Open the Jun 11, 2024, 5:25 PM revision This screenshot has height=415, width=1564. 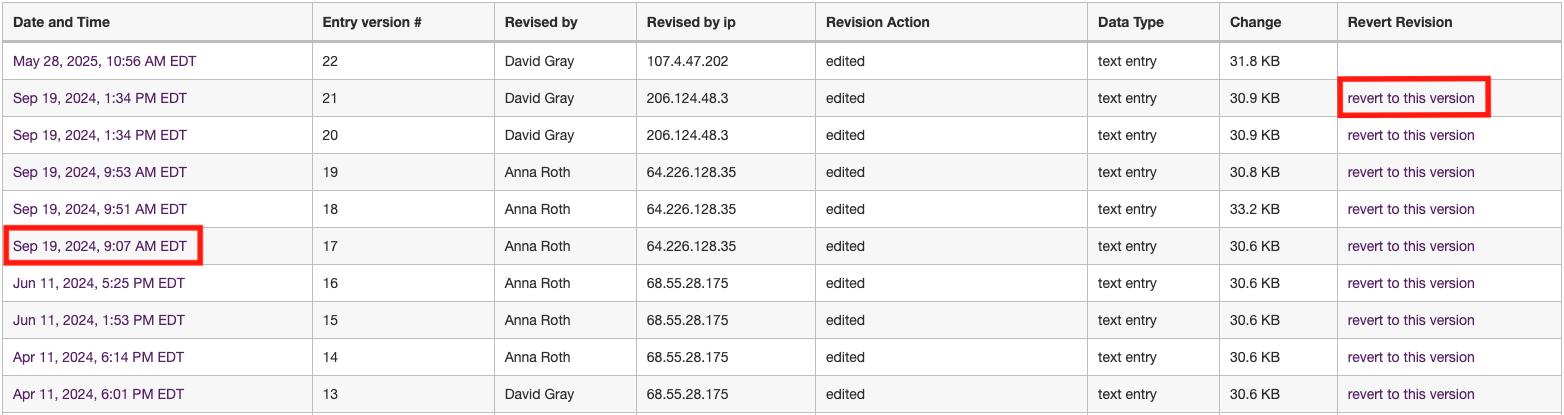click(x=99, y=283)
